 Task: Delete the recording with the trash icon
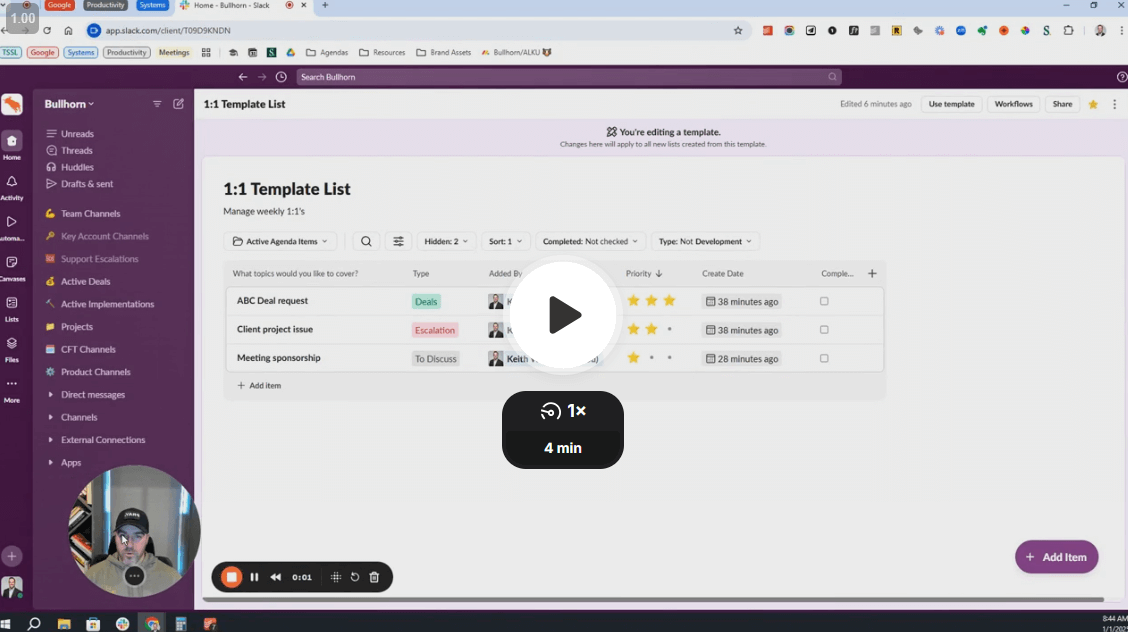click(374, 577)
